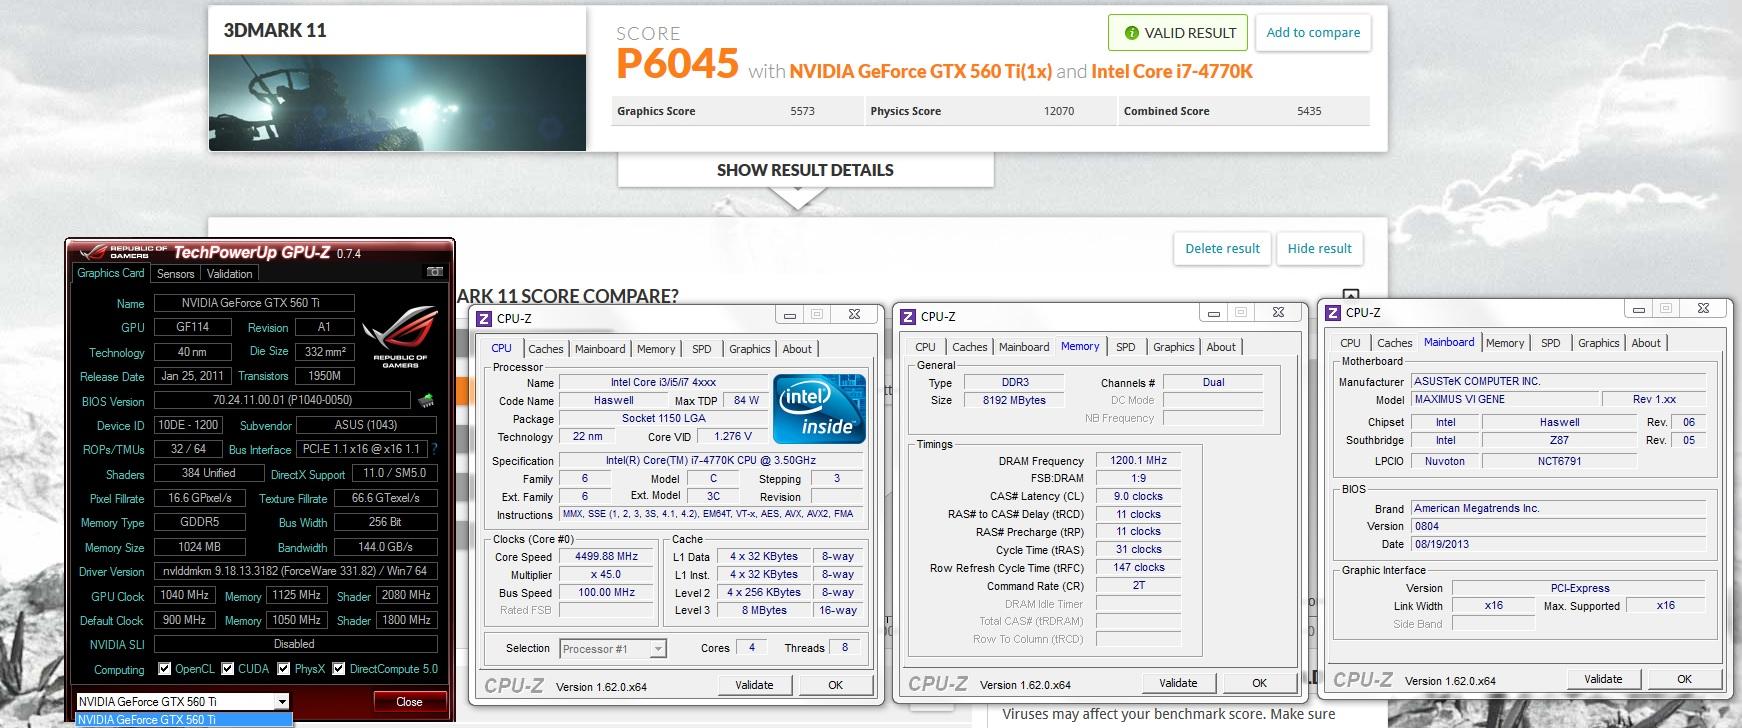Click the bus interface question mark in GPU-Z
Screen dimensions: 1742x728
click(x=434, y=449)
